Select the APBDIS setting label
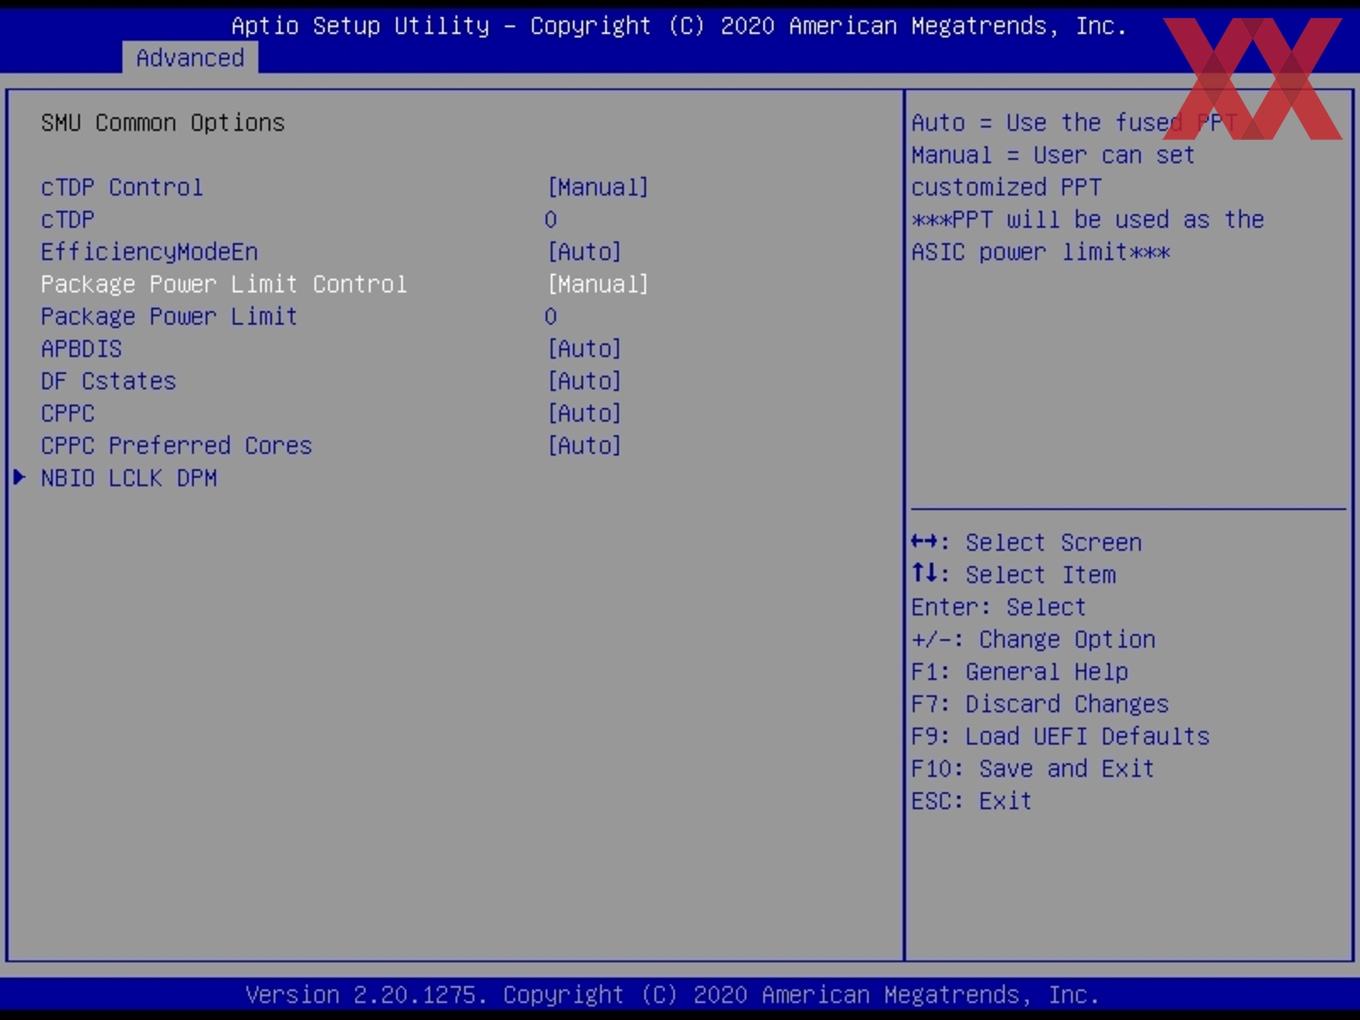Screen dimensions: 1360x1020 [81, 348]
